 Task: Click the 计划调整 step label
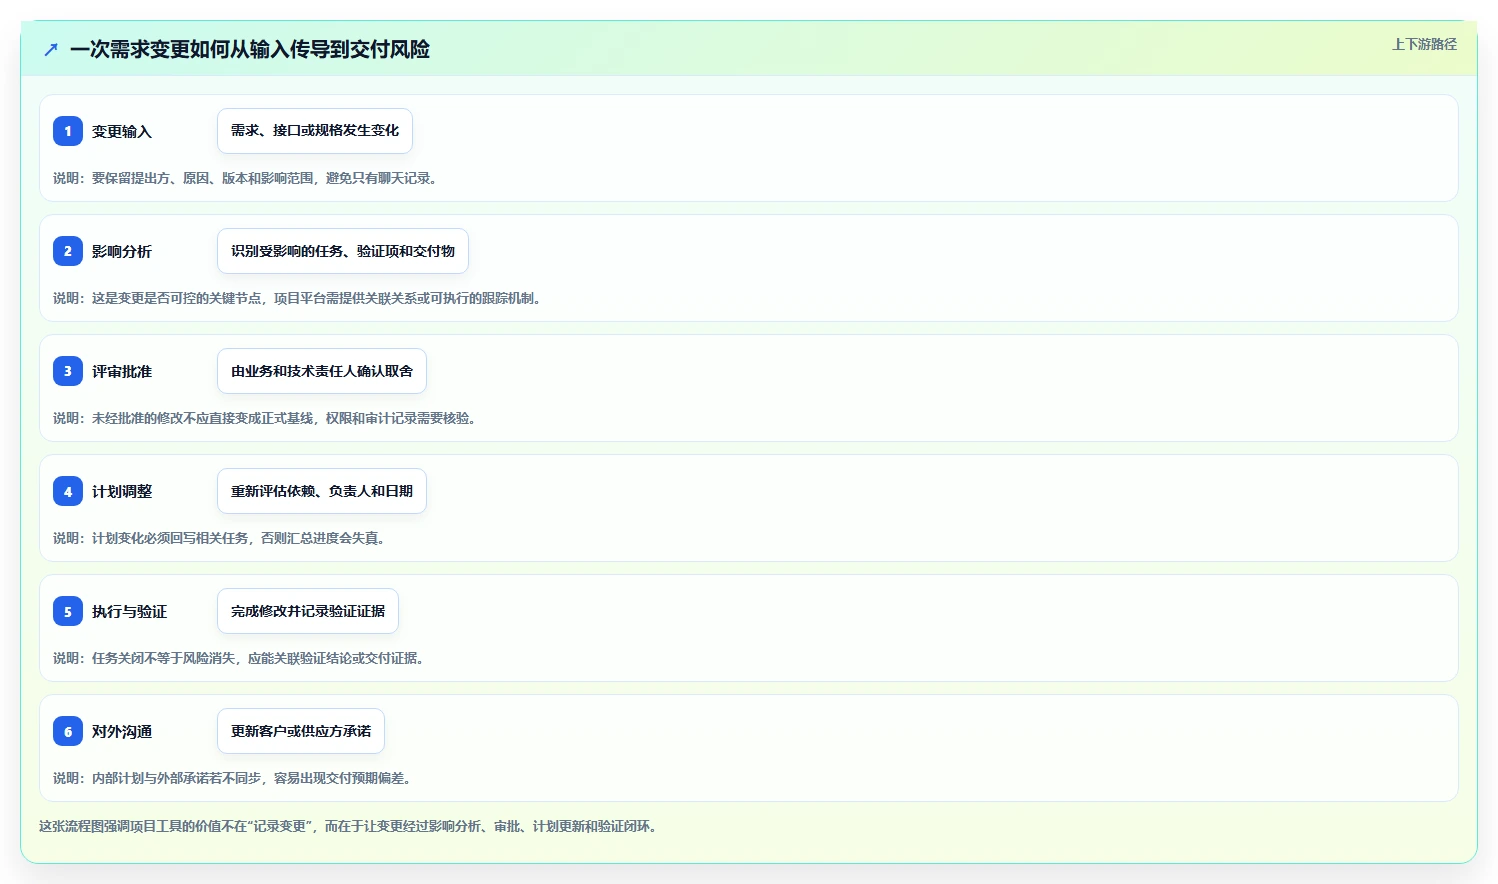coord(122,491)
